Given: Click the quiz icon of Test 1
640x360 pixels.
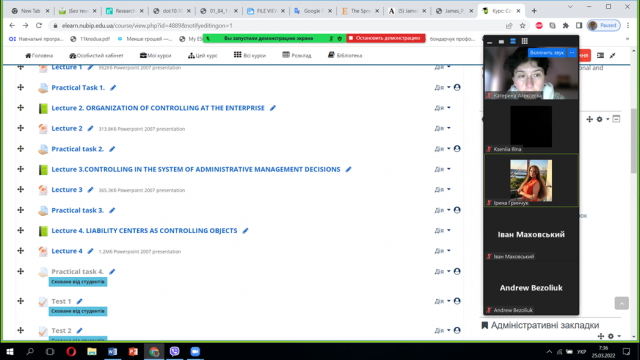Looking at the screenshot, I should pyautogui.click(x=43, y=301).
